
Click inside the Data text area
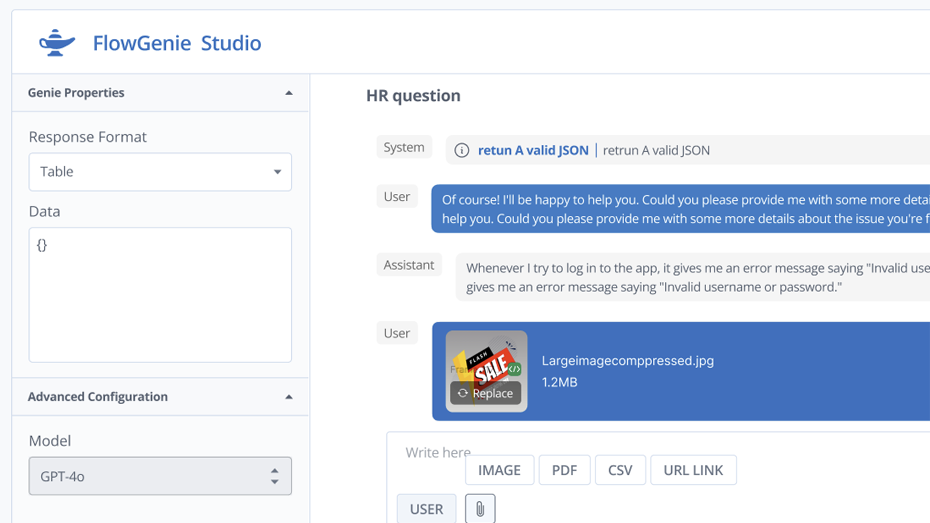(160, 295)
